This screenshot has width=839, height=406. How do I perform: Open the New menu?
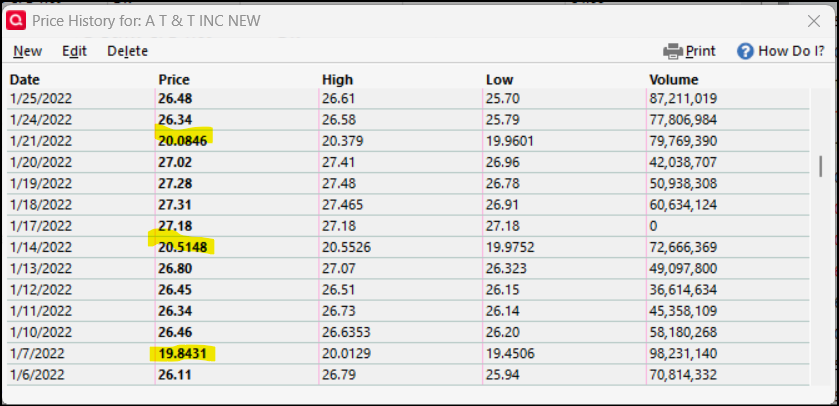(28, 51)
